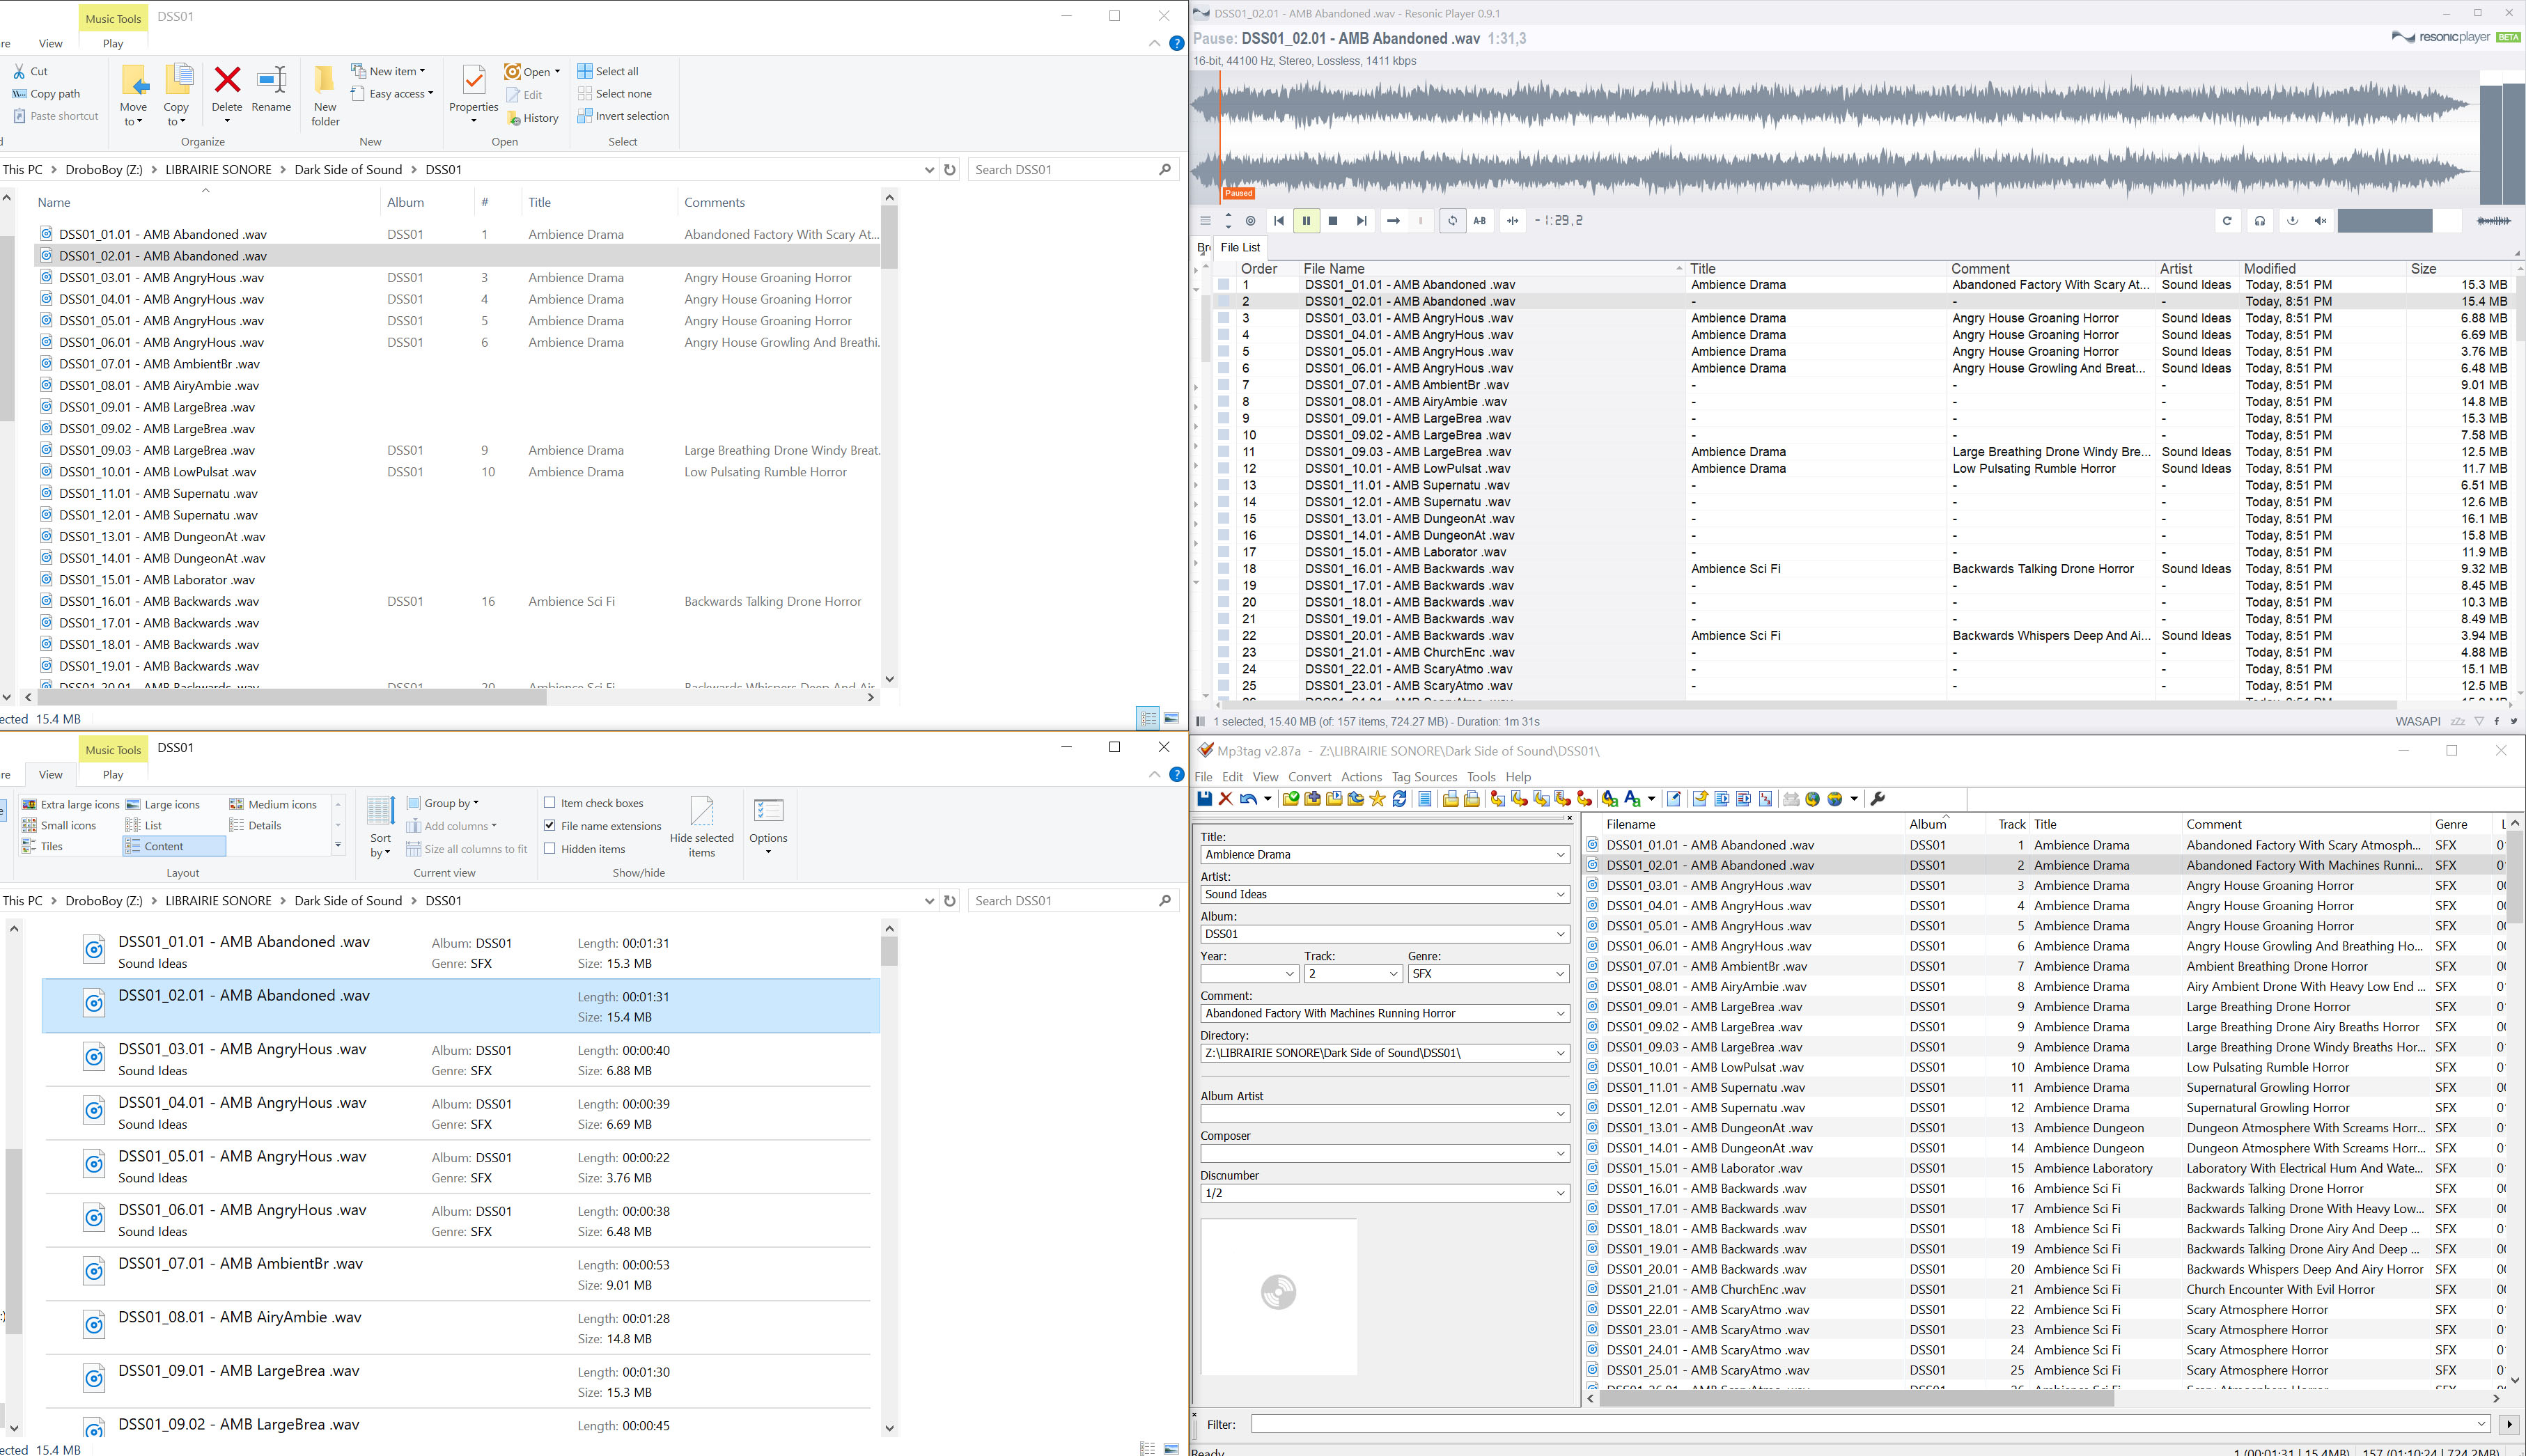Expand the Genre dropdown in Mp3tag
Image resolution: width=2526 pixels, height=1456 pixels.
click(x=1559, y=973)
